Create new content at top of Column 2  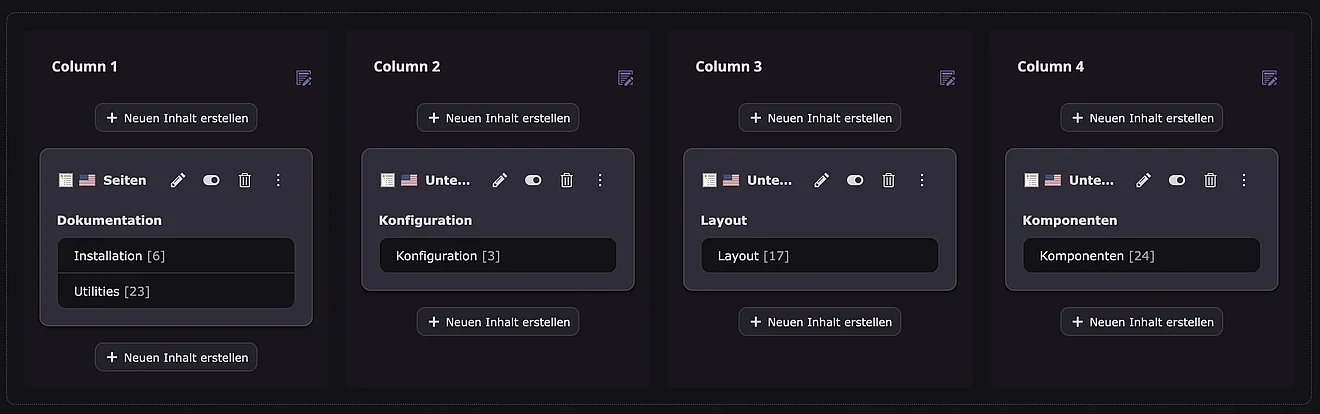click(x=498, y=118)
